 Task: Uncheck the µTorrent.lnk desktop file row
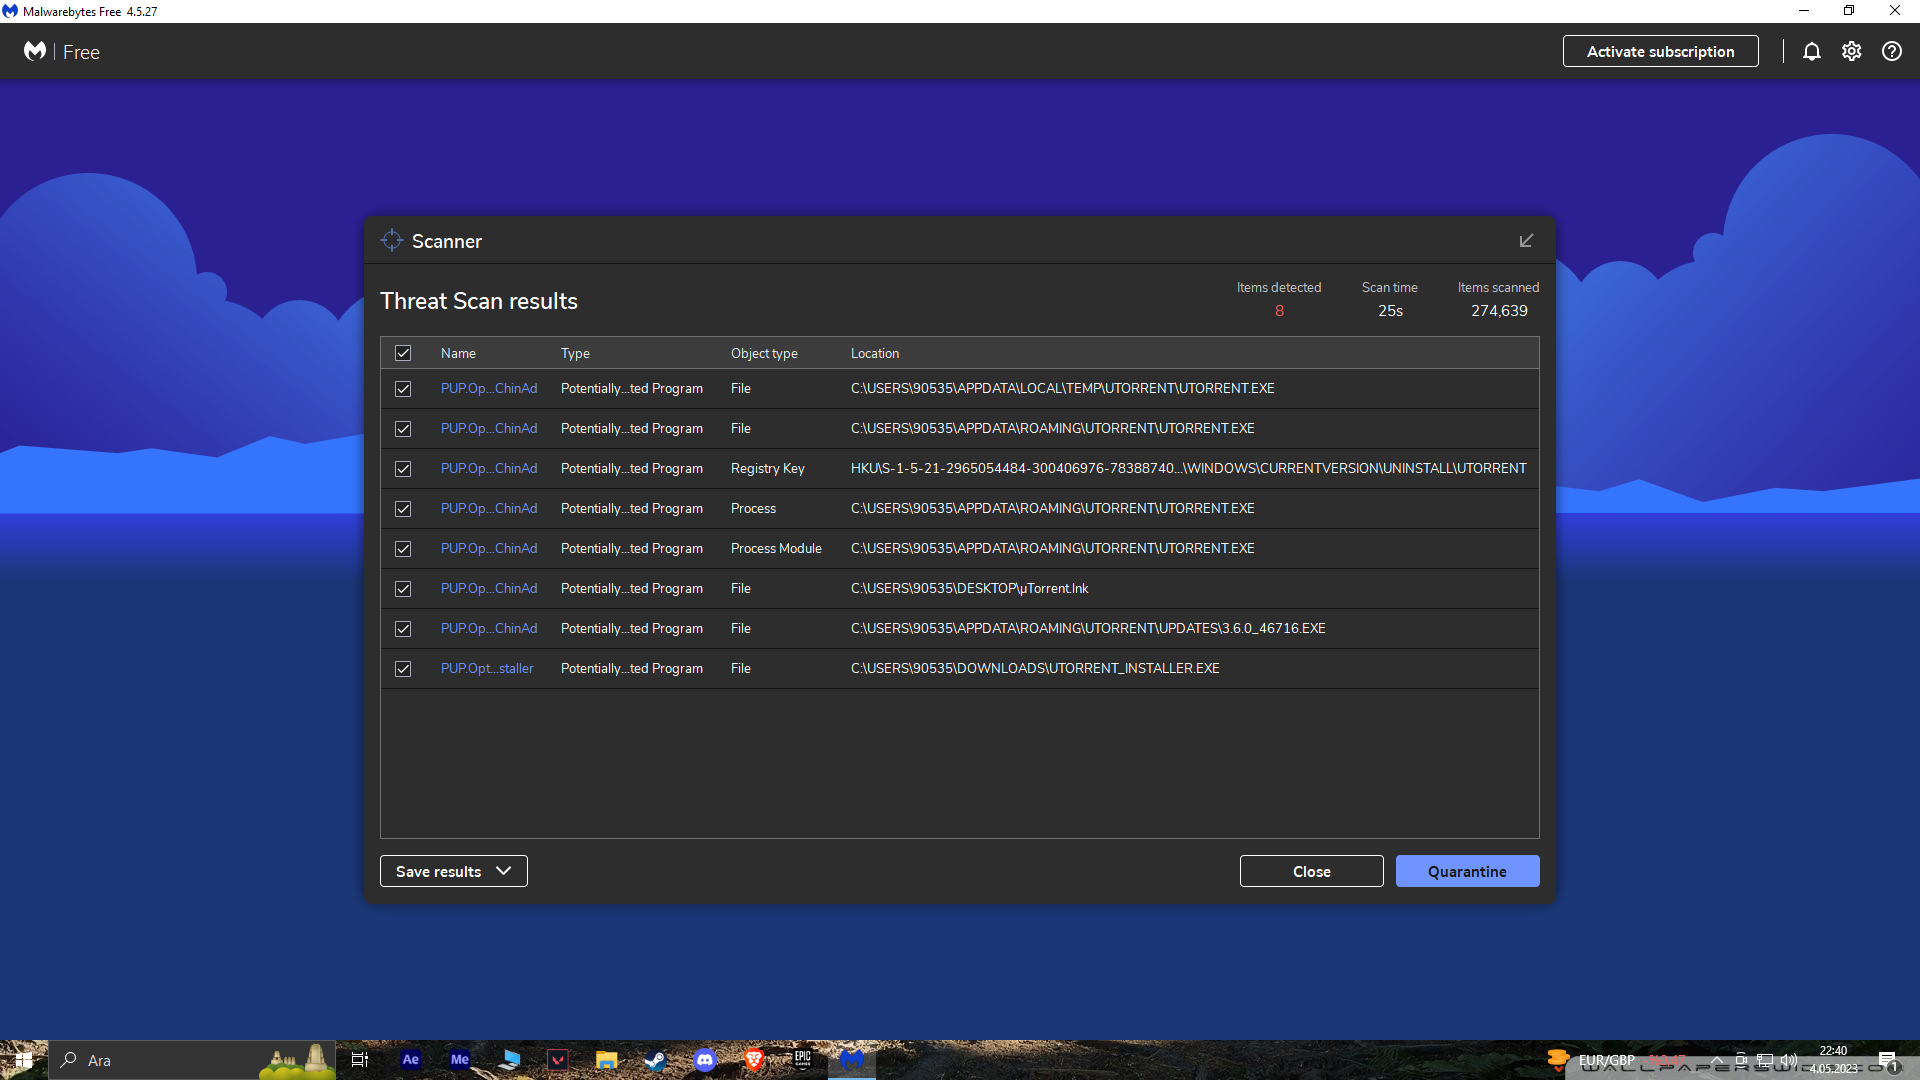pos(403,589)
